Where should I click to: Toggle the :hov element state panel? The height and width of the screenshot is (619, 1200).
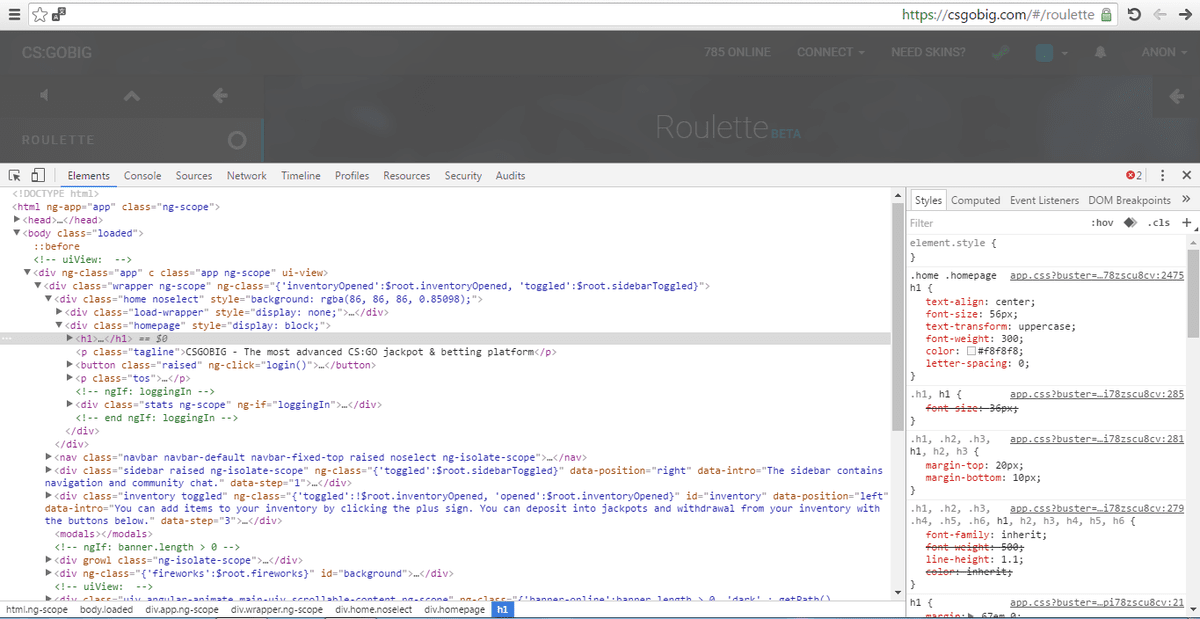(1102, 223)
